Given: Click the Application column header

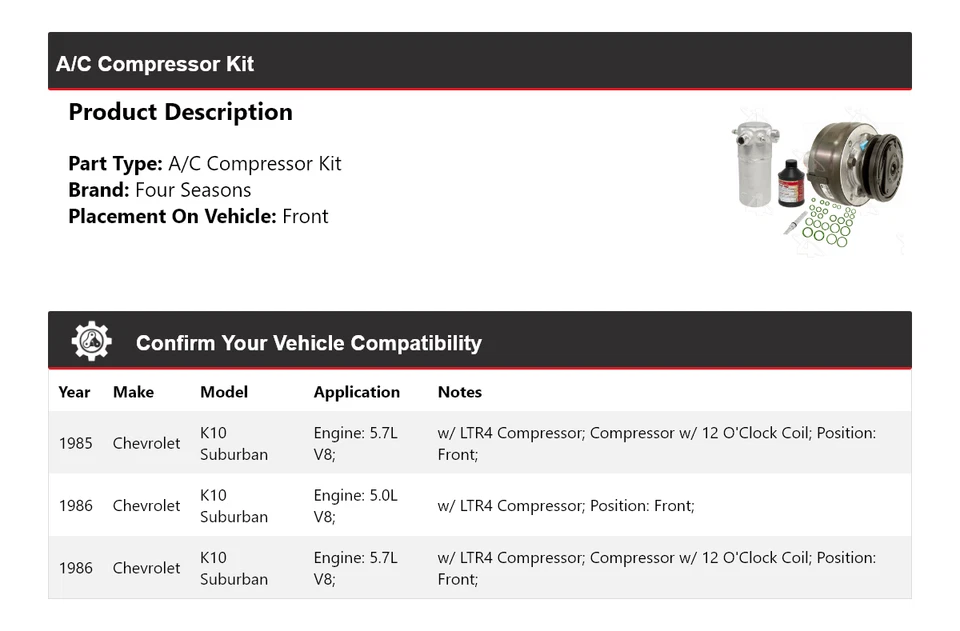Looking at the screenshot, I should [x=356, y=392].
